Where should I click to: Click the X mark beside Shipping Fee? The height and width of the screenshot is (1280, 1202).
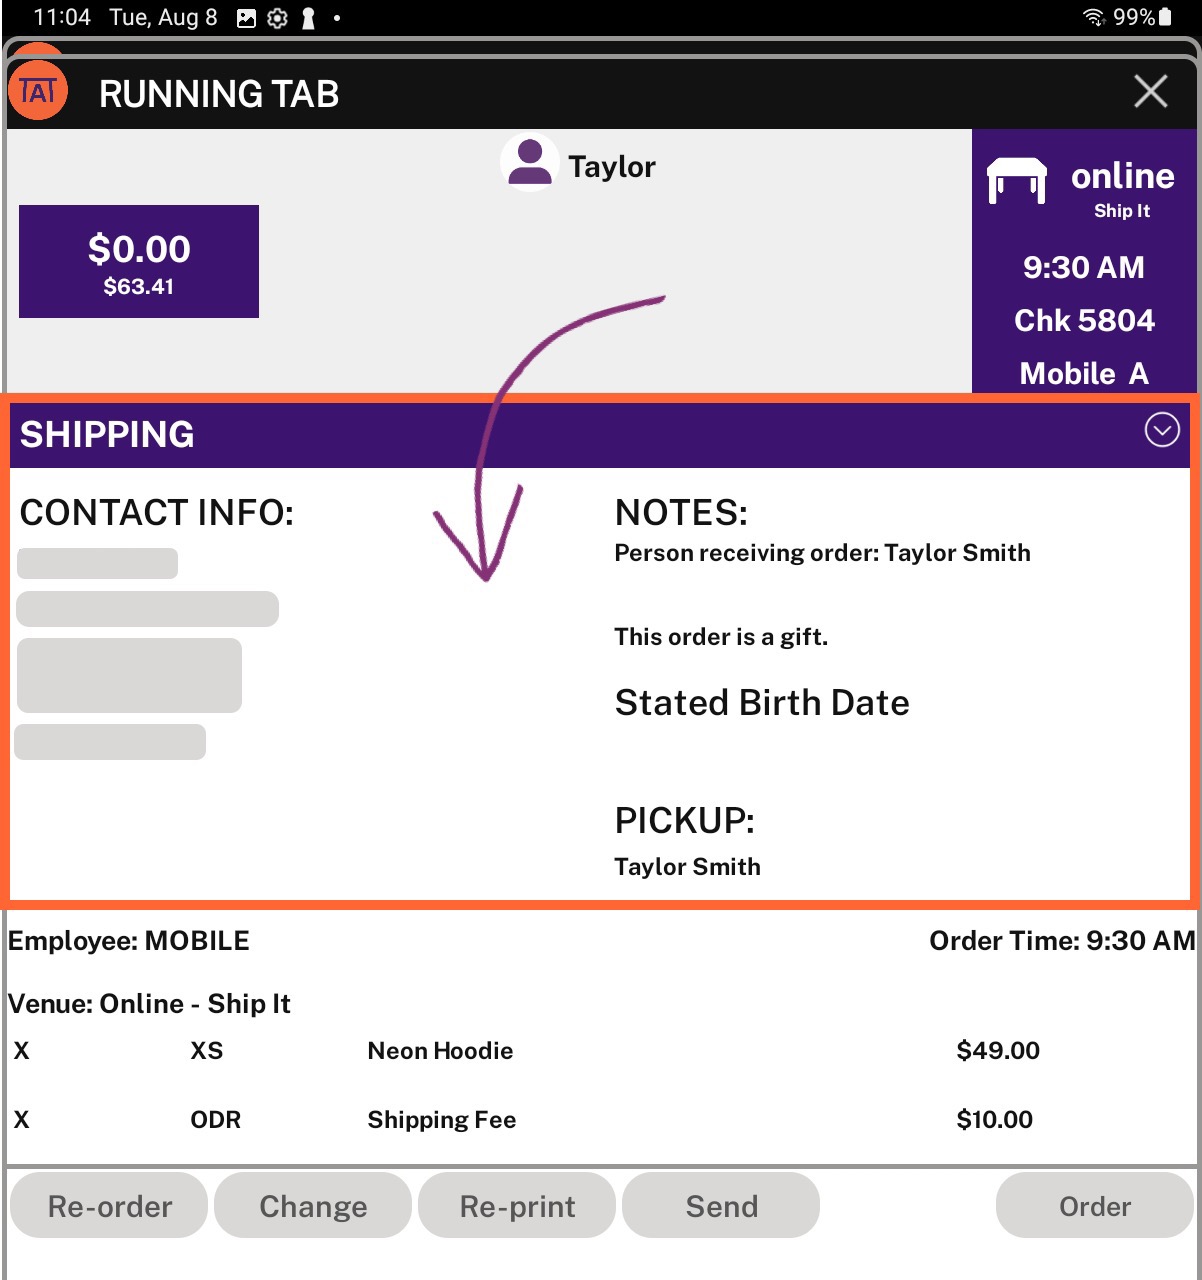pos(22,1120)
